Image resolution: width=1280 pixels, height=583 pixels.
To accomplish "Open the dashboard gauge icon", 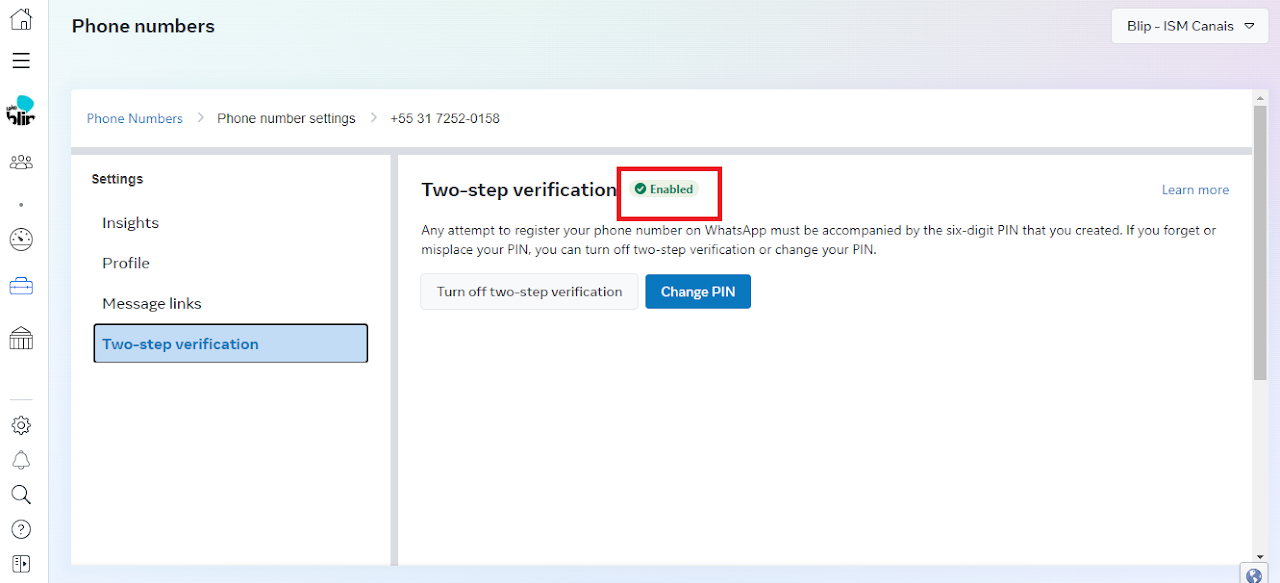I will tap(21, 239).
